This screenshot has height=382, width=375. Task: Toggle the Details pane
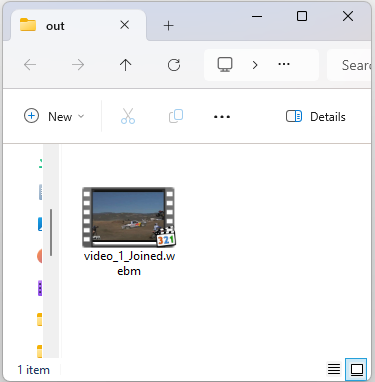click(x=316, y=116)
